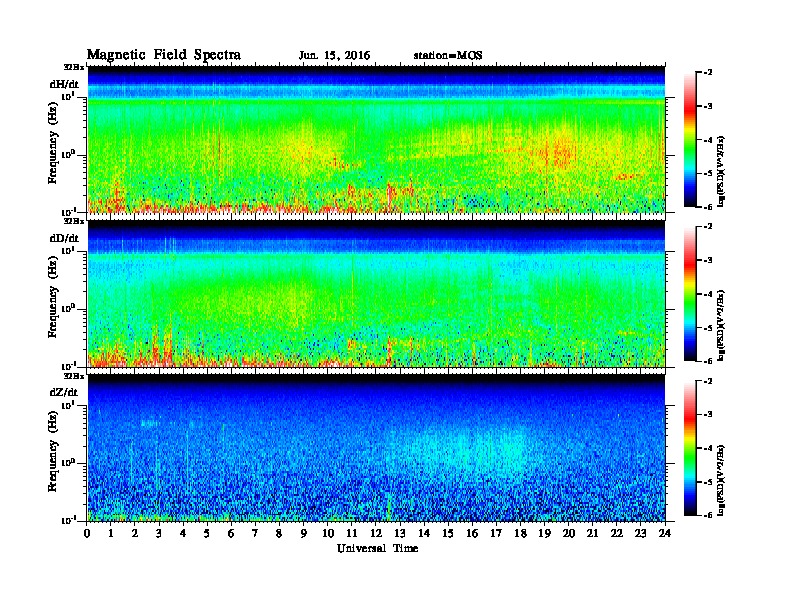Click the 10^1 frequency tick of dZ/dt panel
The image size is (792, 612).
point(68,405)
